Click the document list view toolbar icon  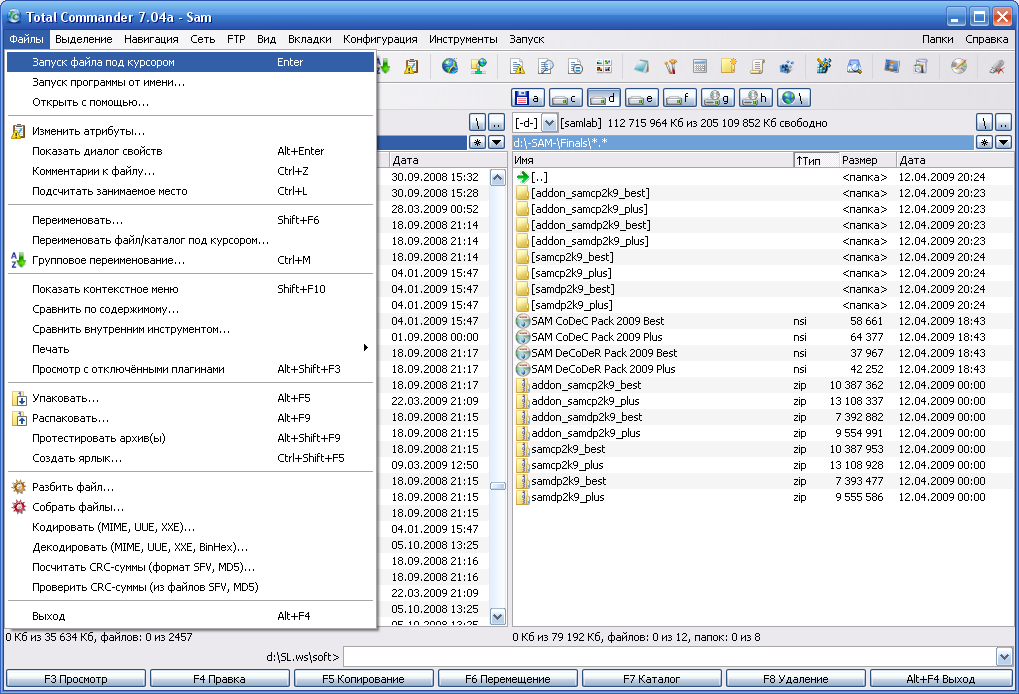(x=575, y=66)
